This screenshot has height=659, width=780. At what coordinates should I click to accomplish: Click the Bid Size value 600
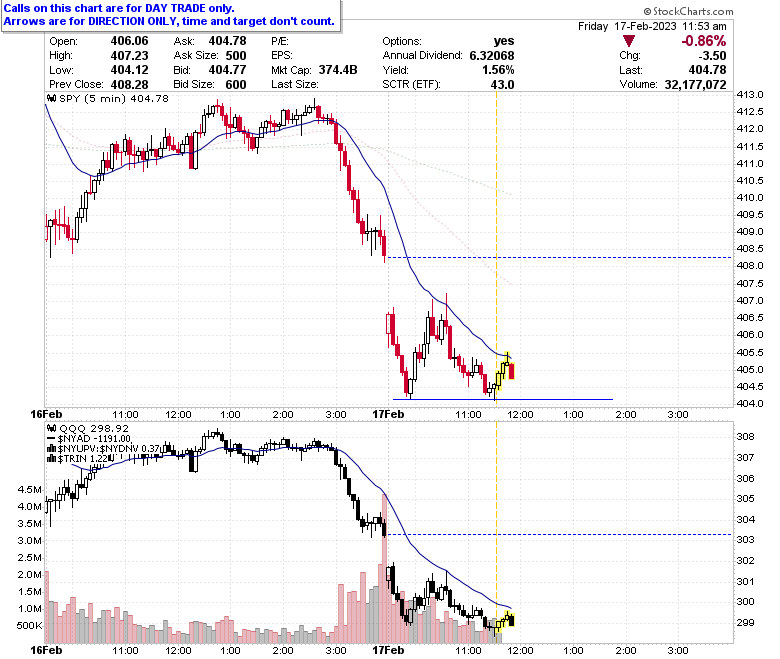(236, 84)
